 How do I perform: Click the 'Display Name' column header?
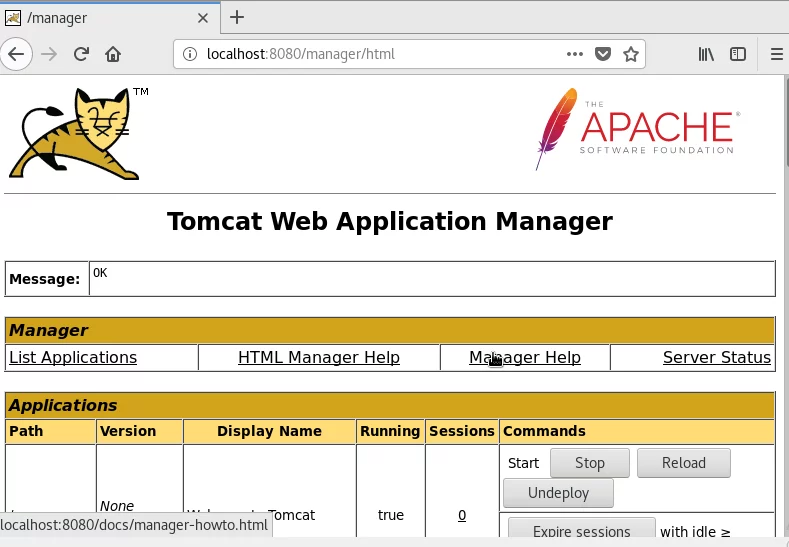269,431
